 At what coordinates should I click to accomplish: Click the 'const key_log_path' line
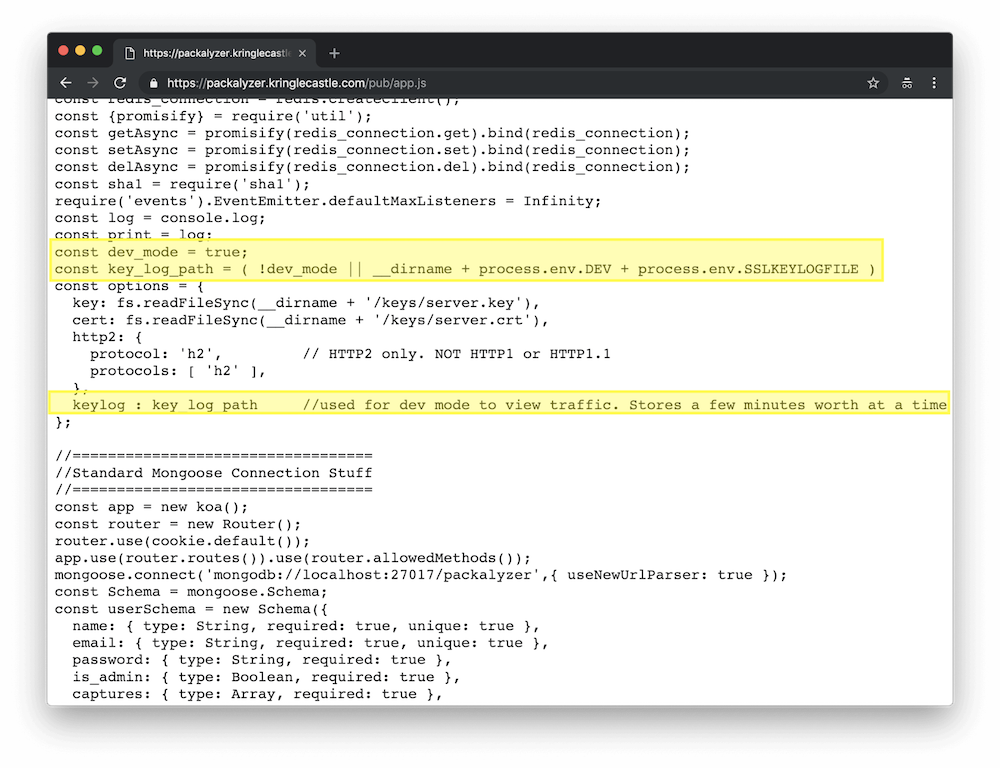(465, 269)
